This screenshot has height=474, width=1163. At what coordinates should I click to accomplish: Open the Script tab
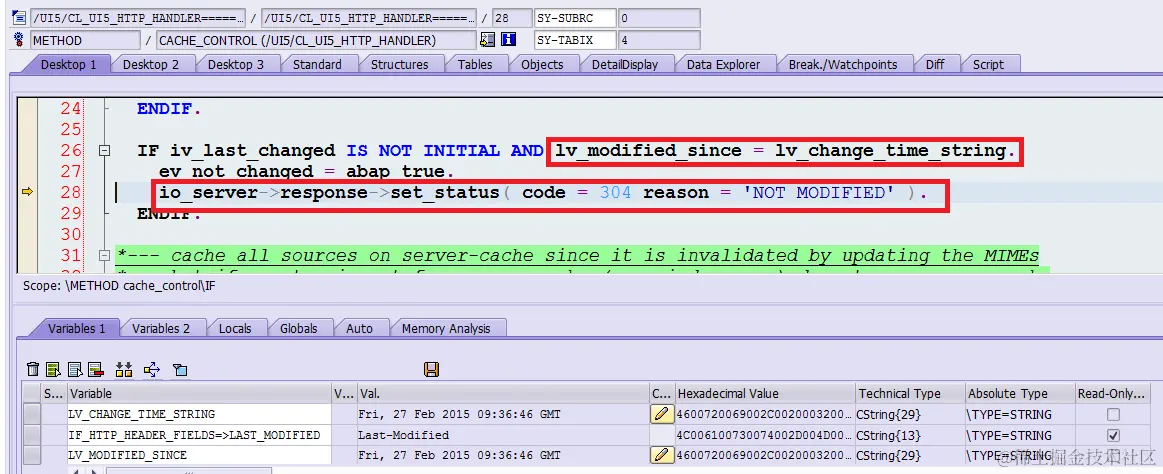988,65
